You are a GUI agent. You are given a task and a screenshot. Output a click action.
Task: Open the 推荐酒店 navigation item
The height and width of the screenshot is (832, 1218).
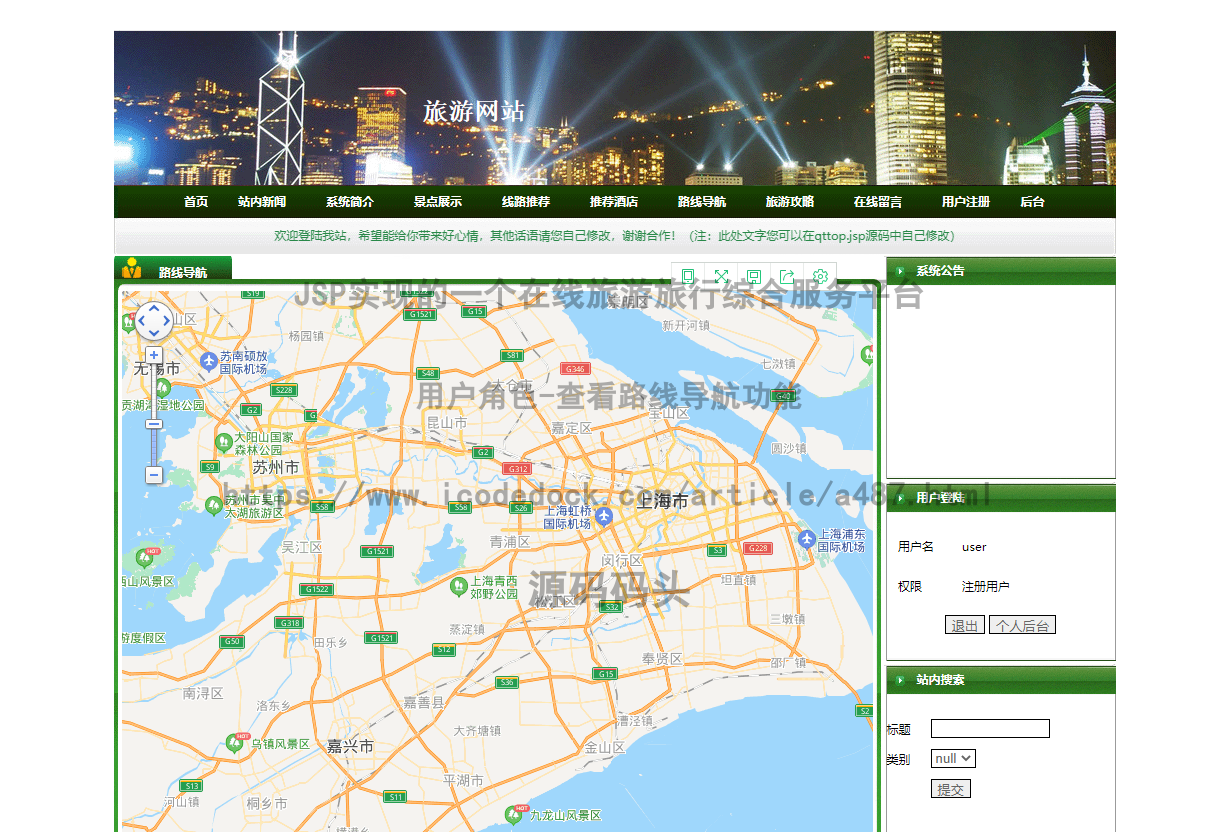[611, 201]
